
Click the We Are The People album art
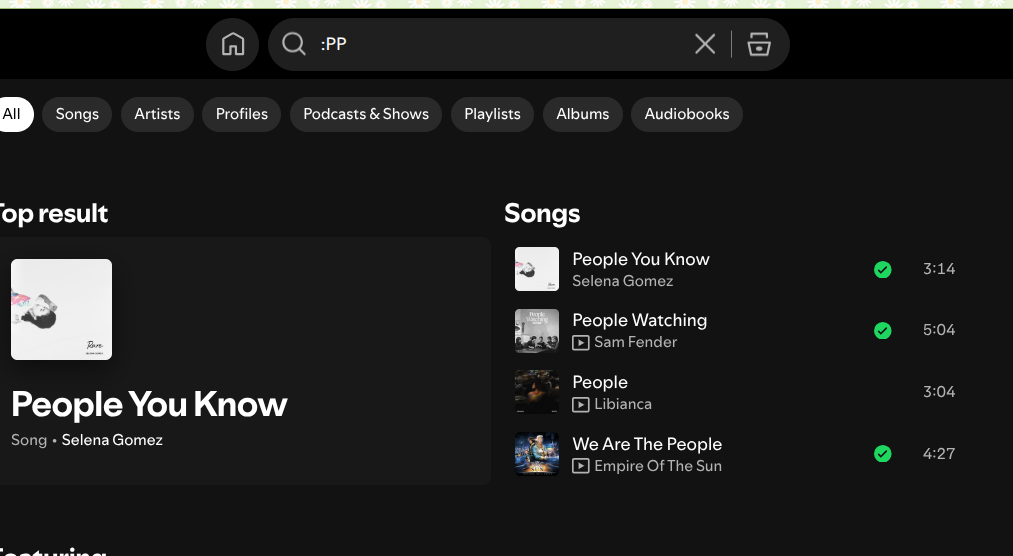click(x=537, y=453)
